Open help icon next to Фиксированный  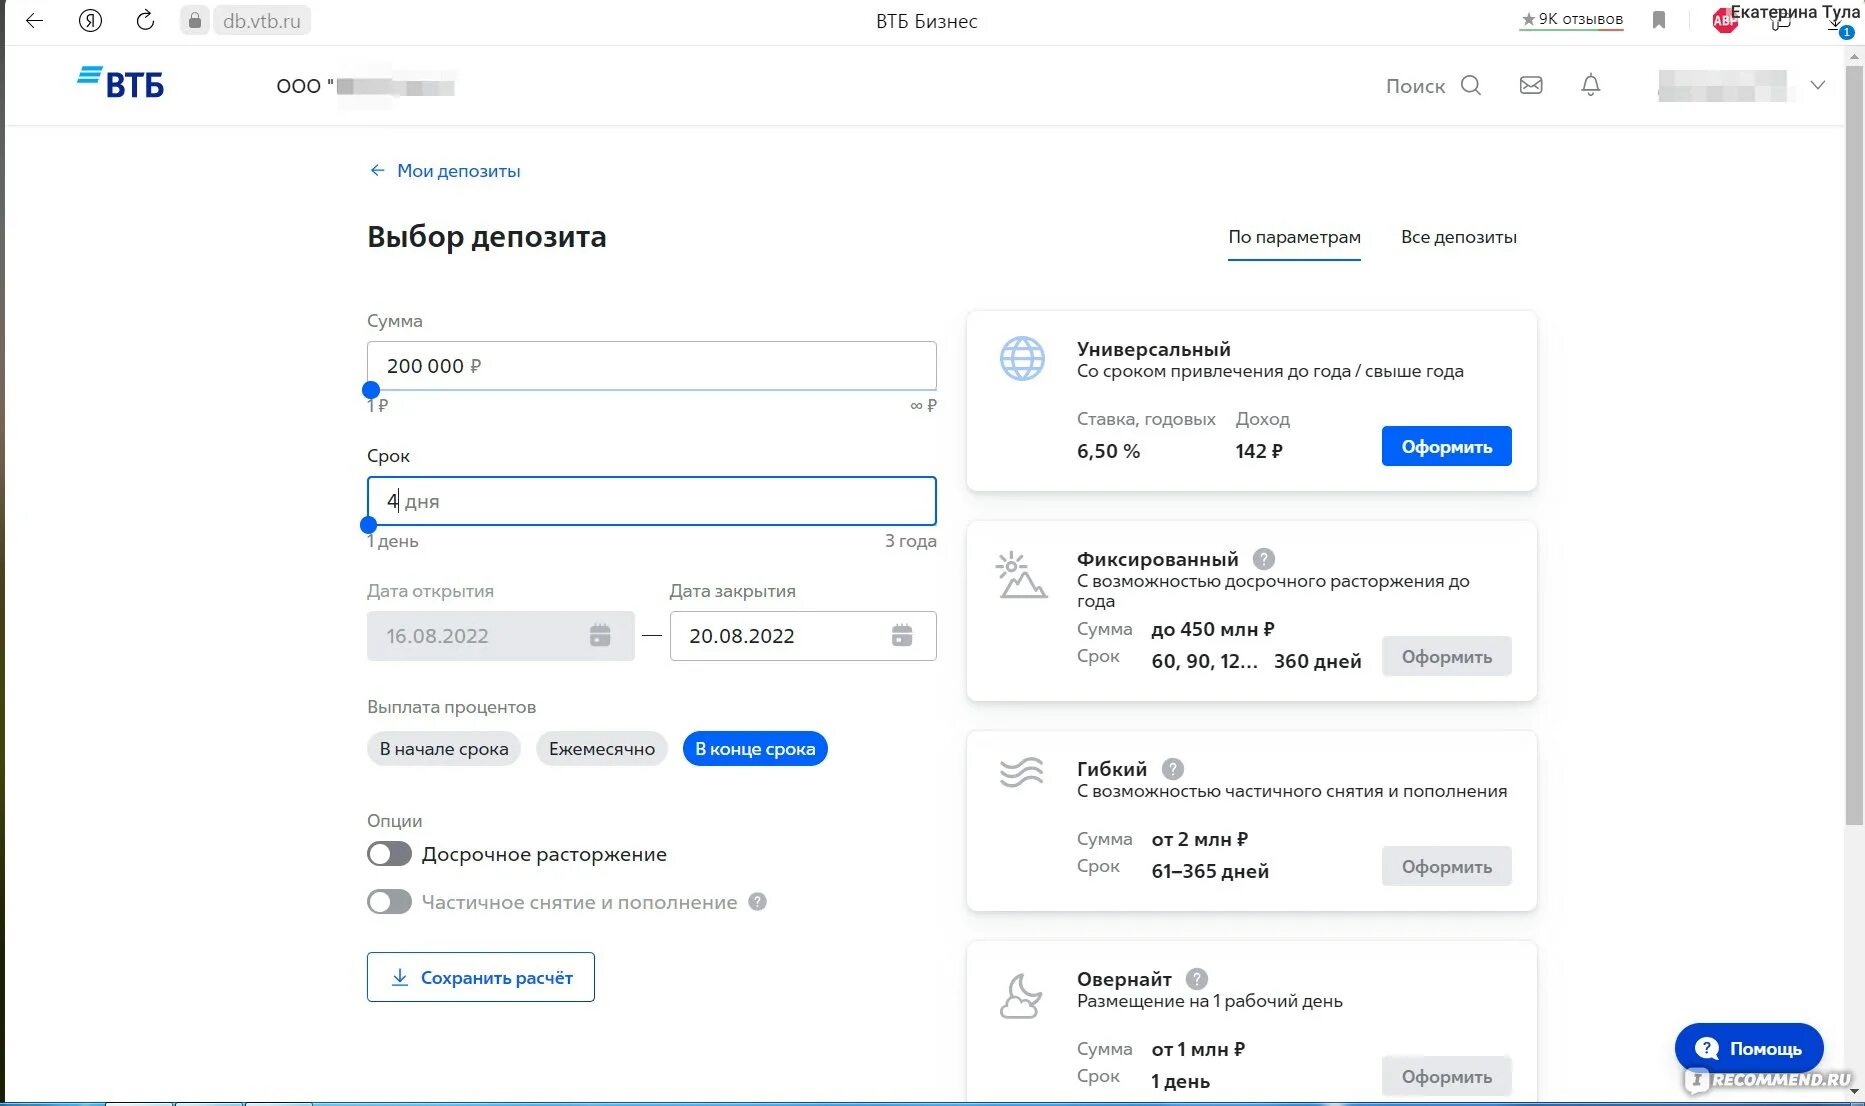coord(1264,559)
